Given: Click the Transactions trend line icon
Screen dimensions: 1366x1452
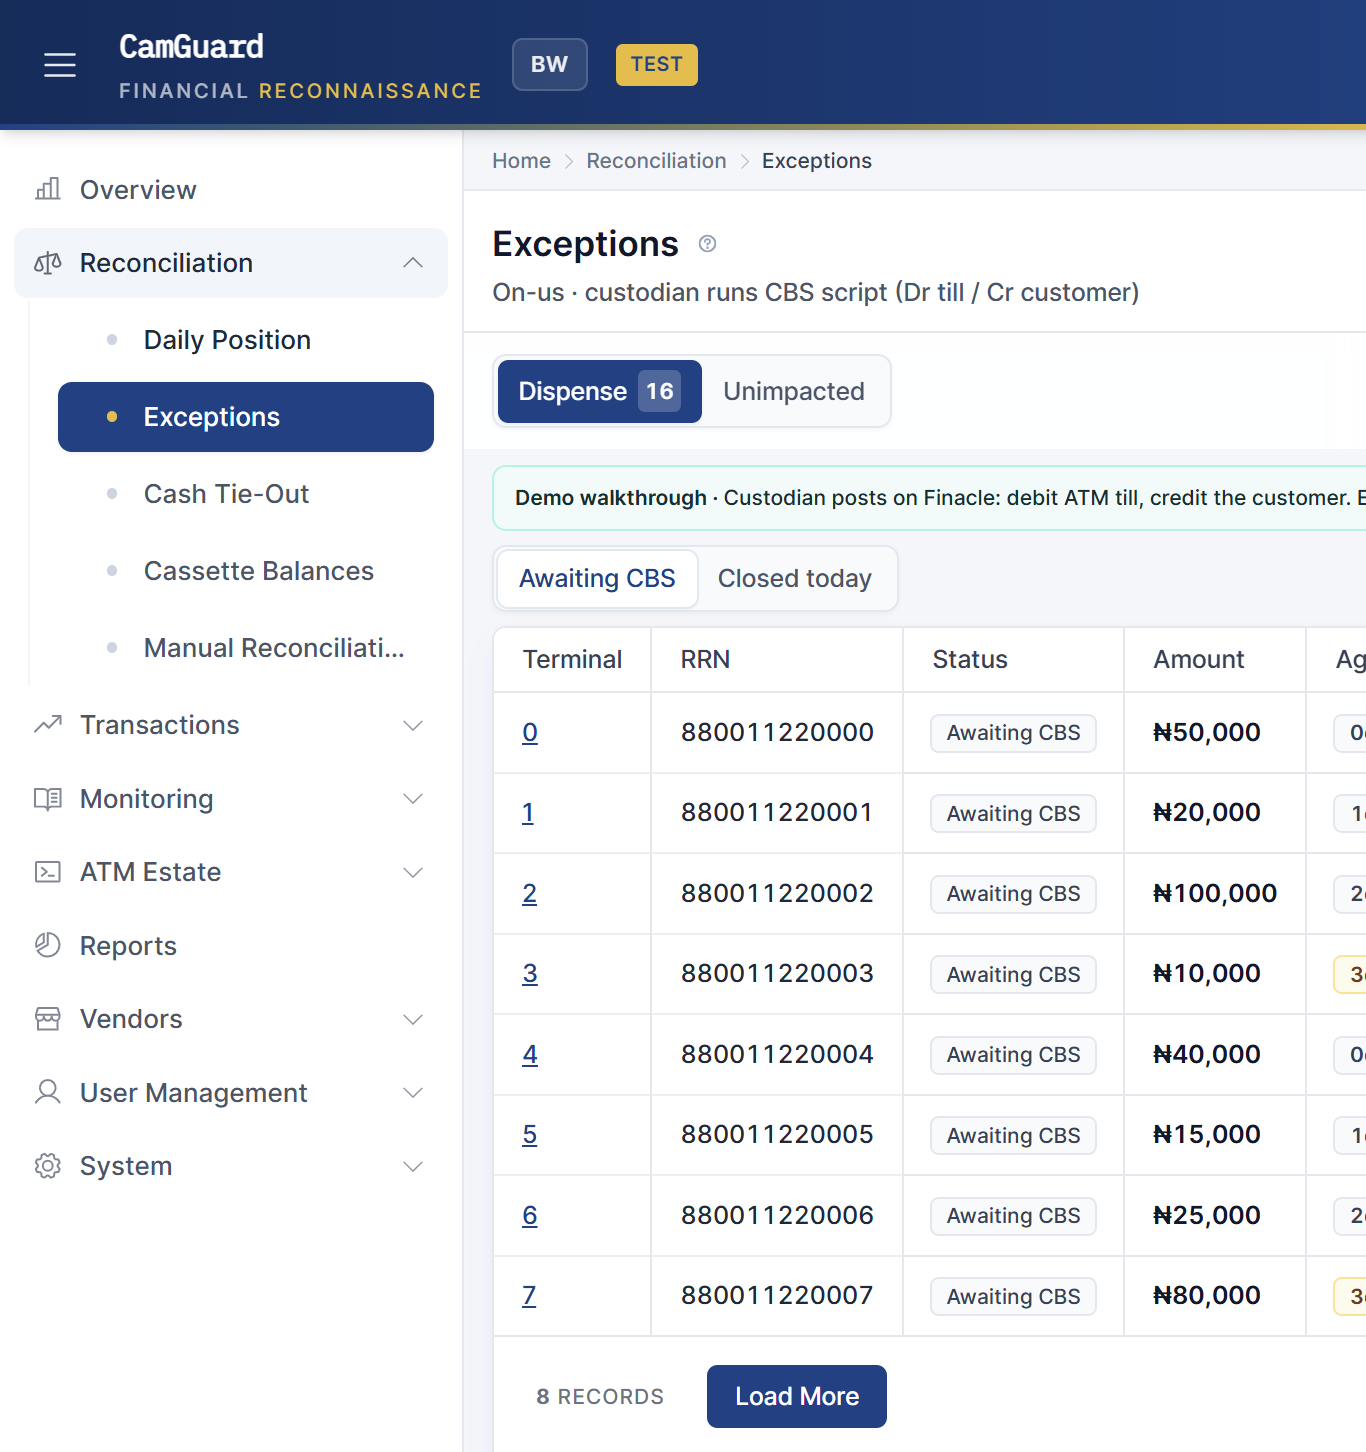Looking at the screenshot, I should [48, 724].
